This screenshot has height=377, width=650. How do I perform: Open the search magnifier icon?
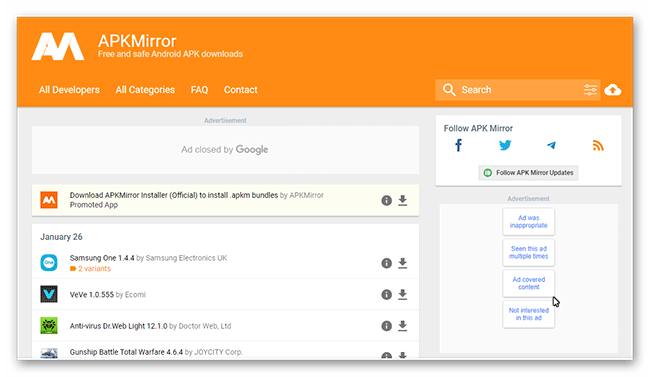(449, 90)
